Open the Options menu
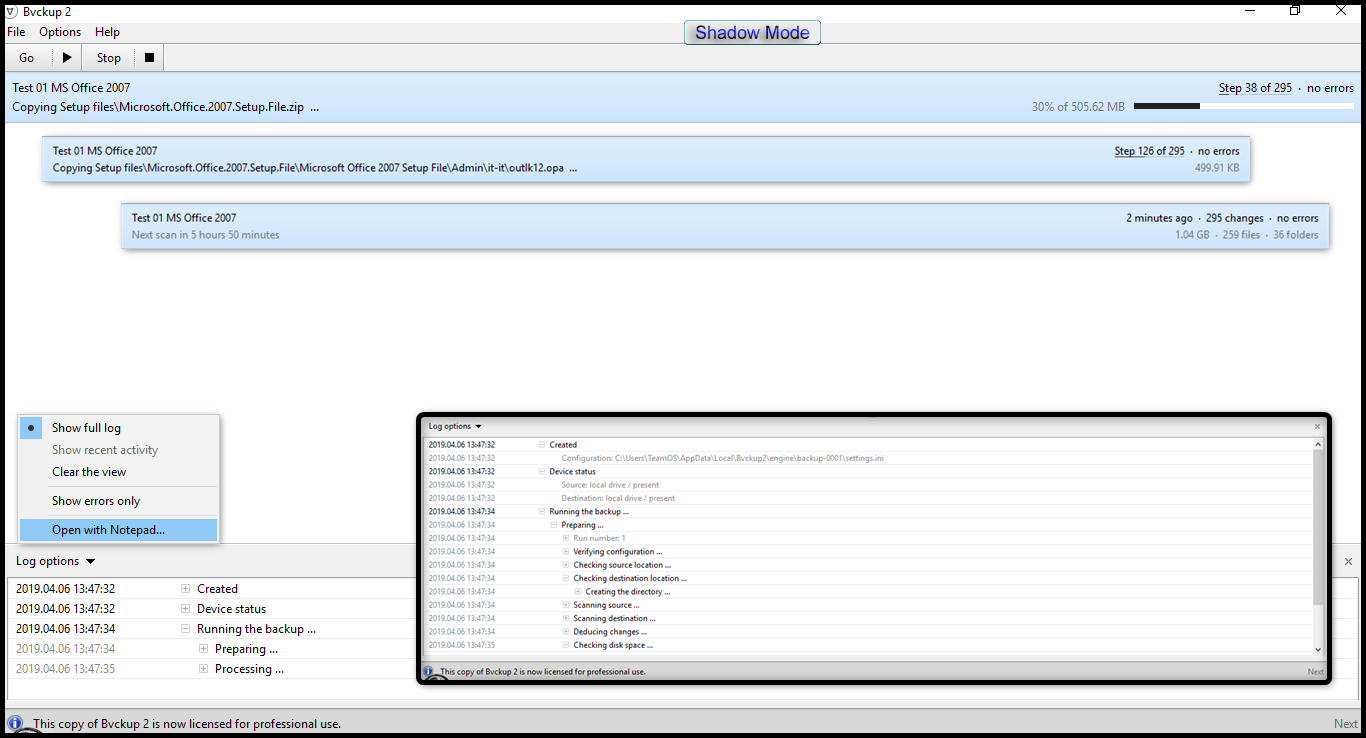 coord(60,32)
